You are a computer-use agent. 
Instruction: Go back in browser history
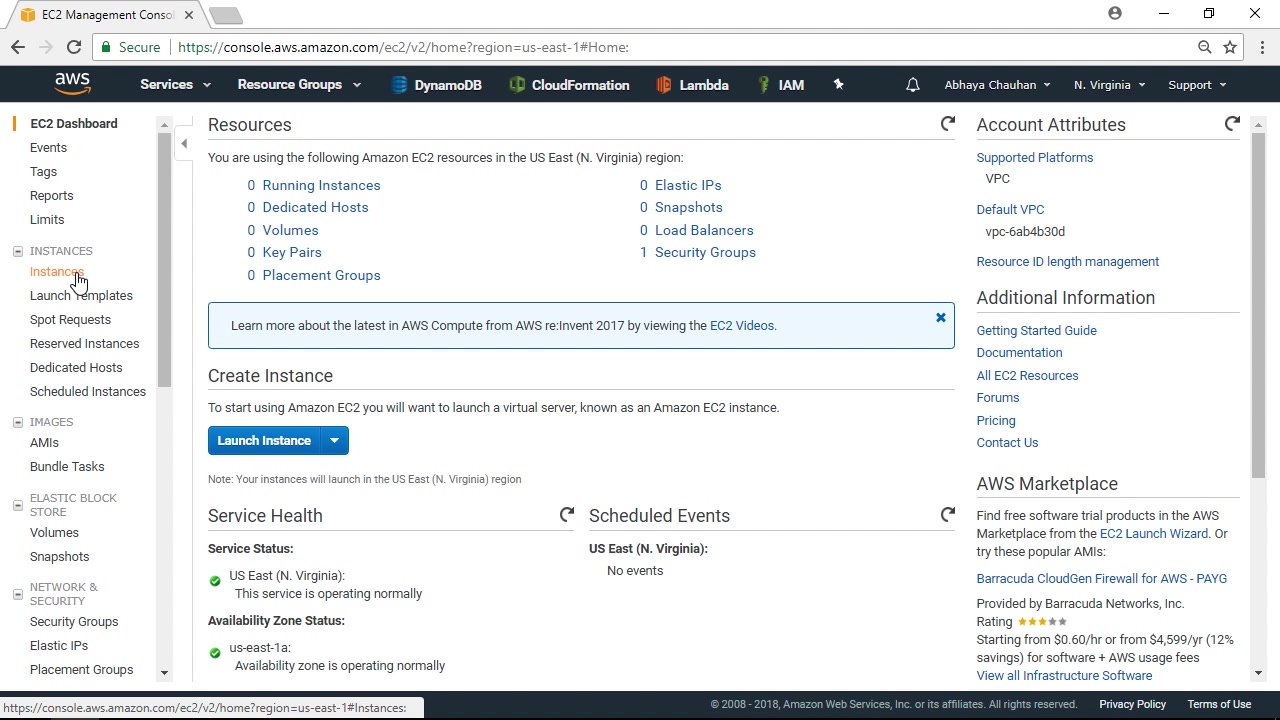(18, 47)
